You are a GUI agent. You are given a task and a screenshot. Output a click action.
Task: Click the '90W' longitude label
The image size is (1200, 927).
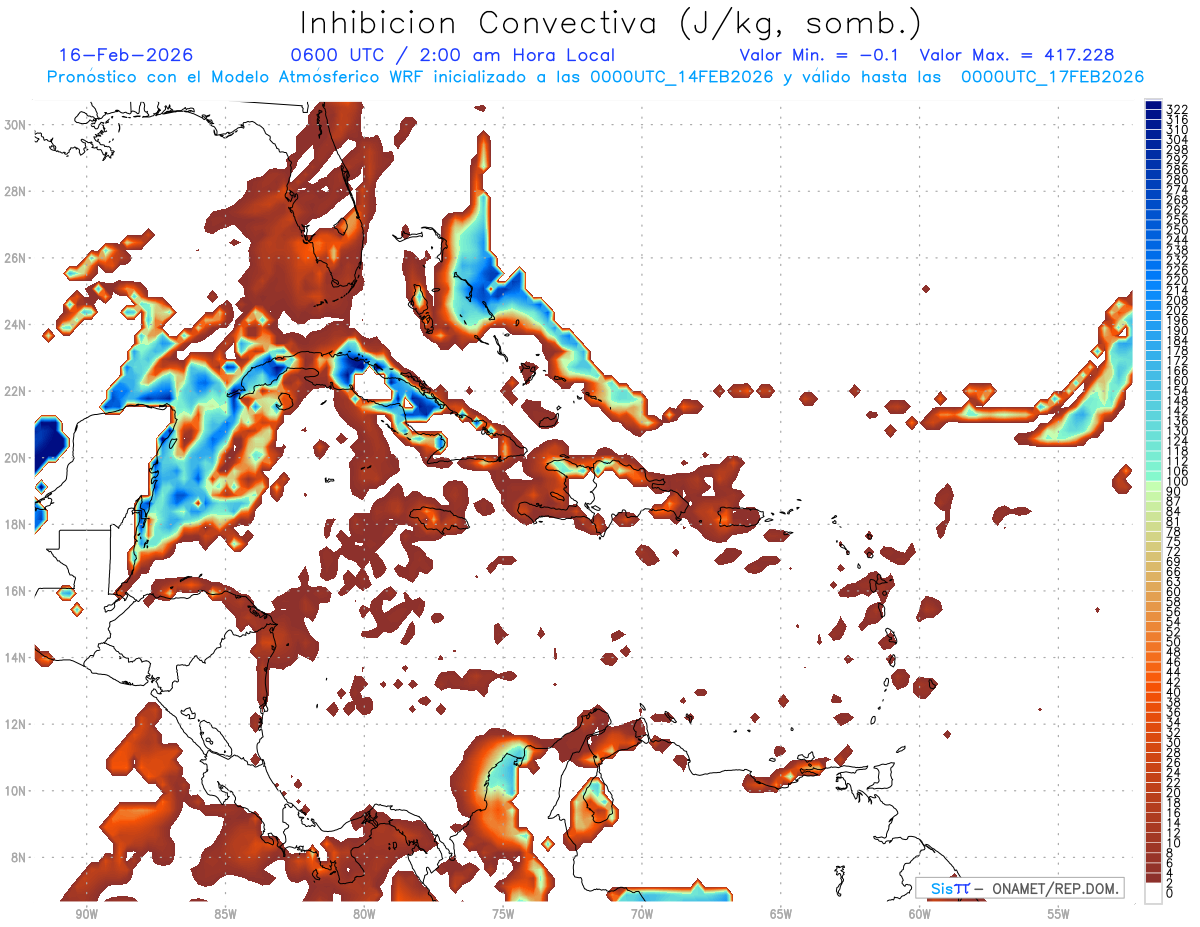click(86, 914)
